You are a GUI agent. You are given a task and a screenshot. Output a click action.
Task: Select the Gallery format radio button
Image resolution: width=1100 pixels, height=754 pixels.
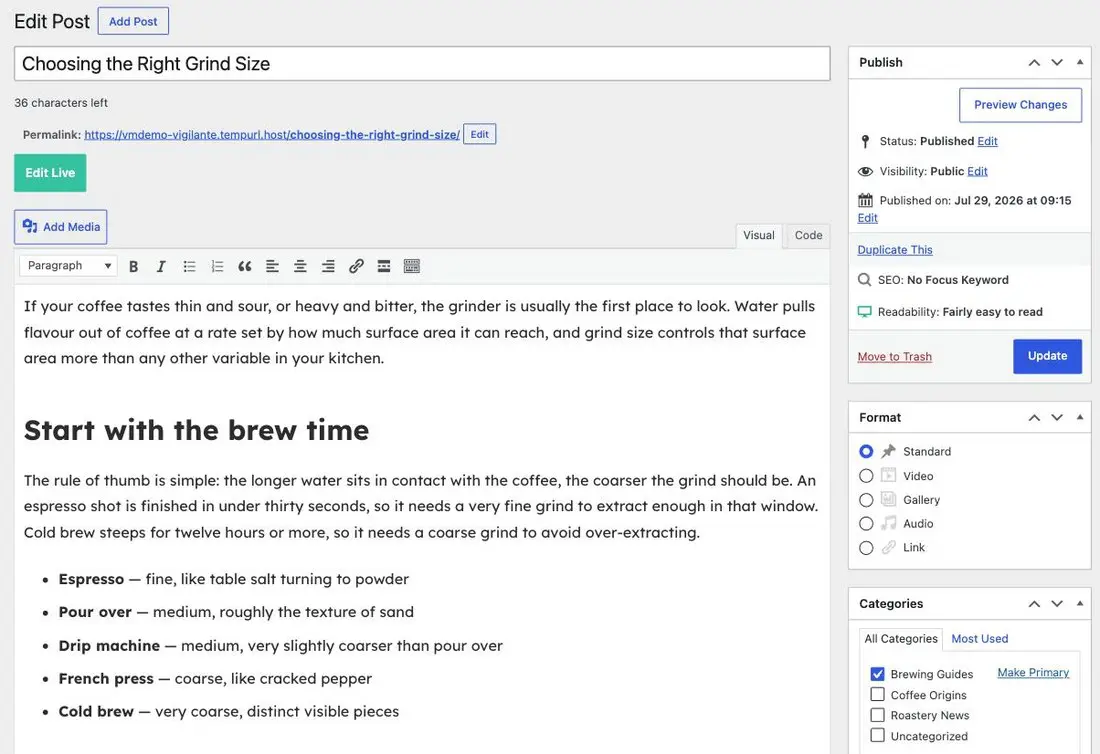866,500
